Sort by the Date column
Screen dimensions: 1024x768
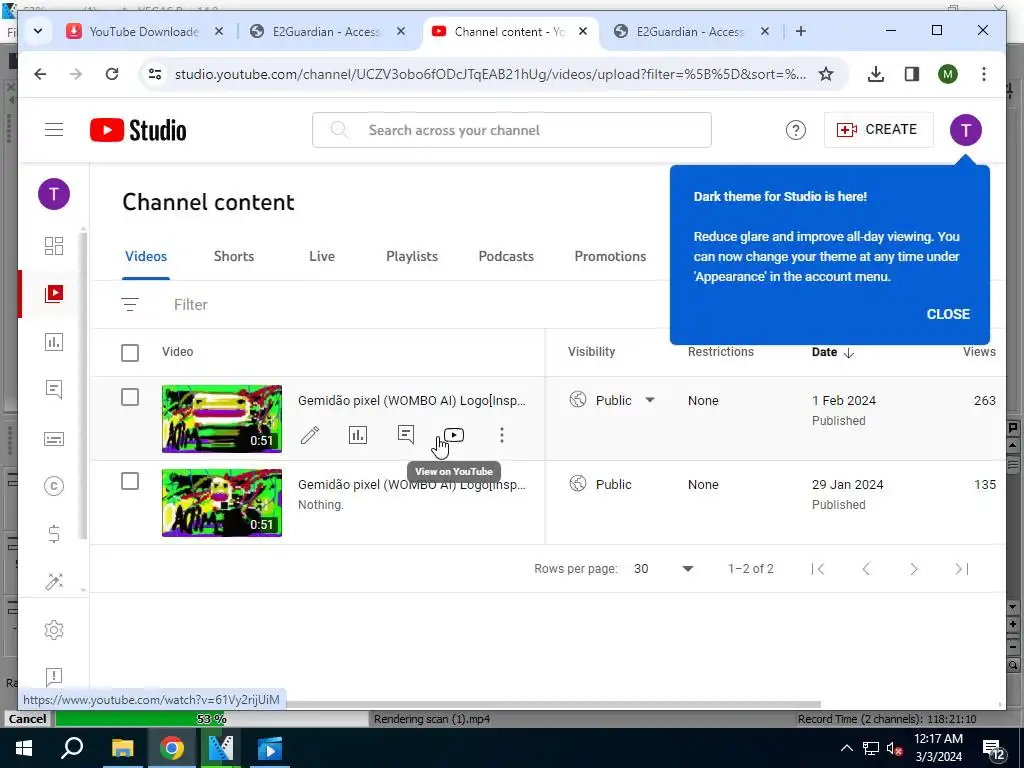(x=832, y=352)
